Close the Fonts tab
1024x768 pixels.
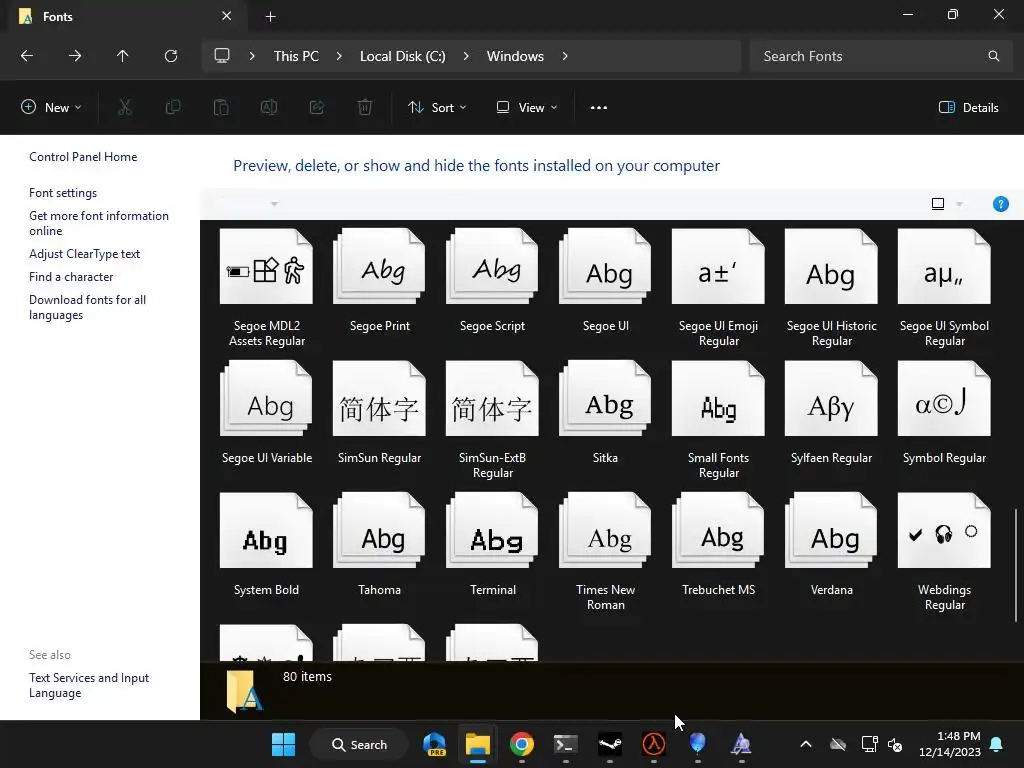point(227,16)
